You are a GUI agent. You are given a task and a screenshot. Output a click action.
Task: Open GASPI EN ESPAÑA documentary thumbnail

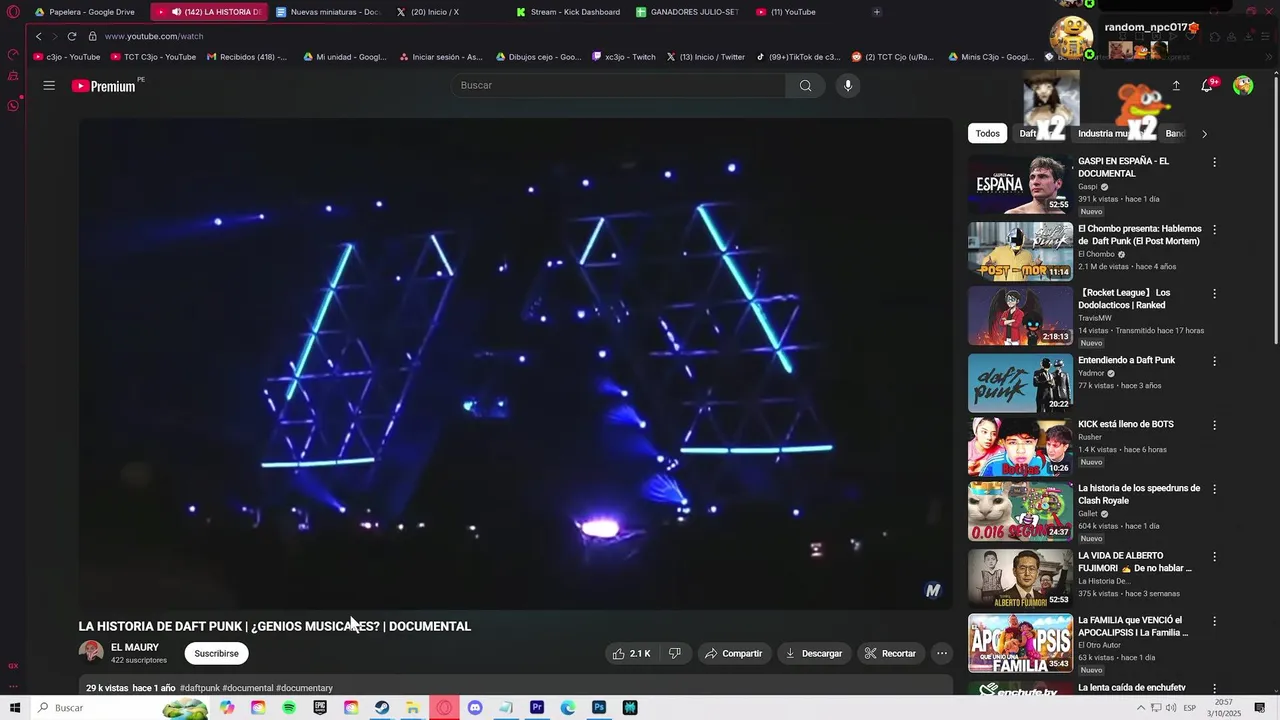(x=1020, y=183)
